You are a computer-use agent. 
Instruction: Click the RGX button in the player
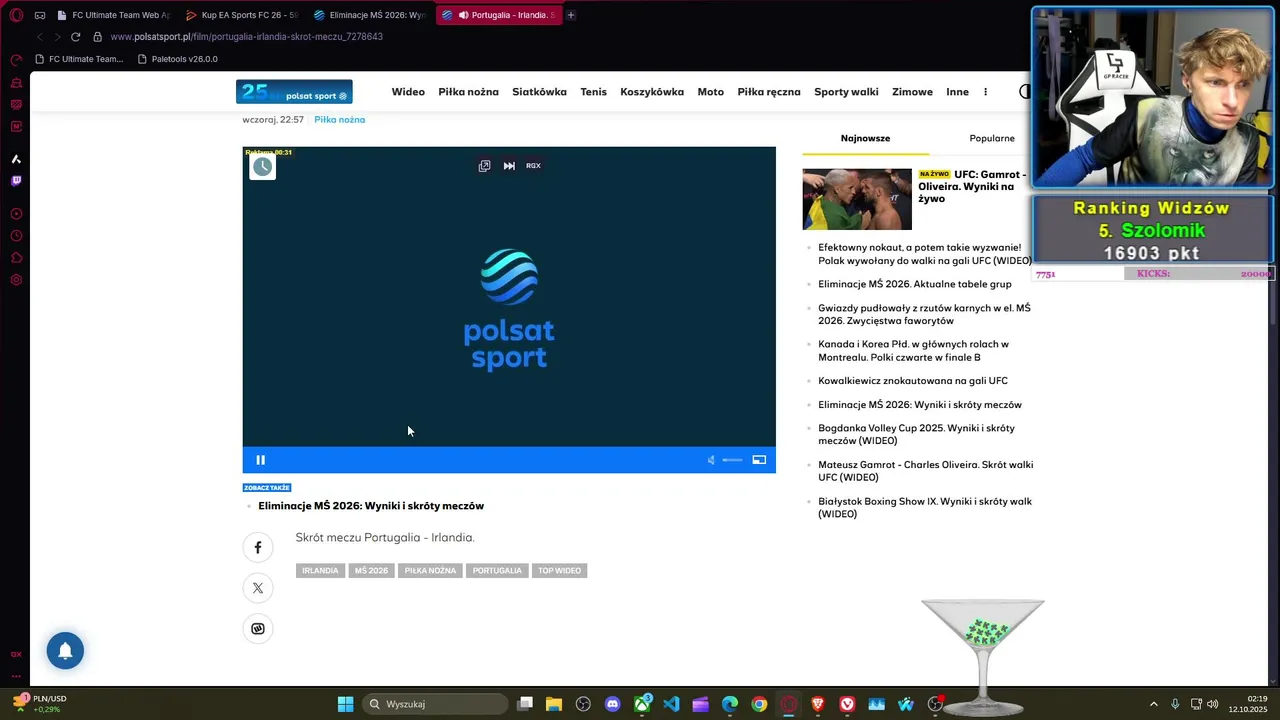pos(533,166)
